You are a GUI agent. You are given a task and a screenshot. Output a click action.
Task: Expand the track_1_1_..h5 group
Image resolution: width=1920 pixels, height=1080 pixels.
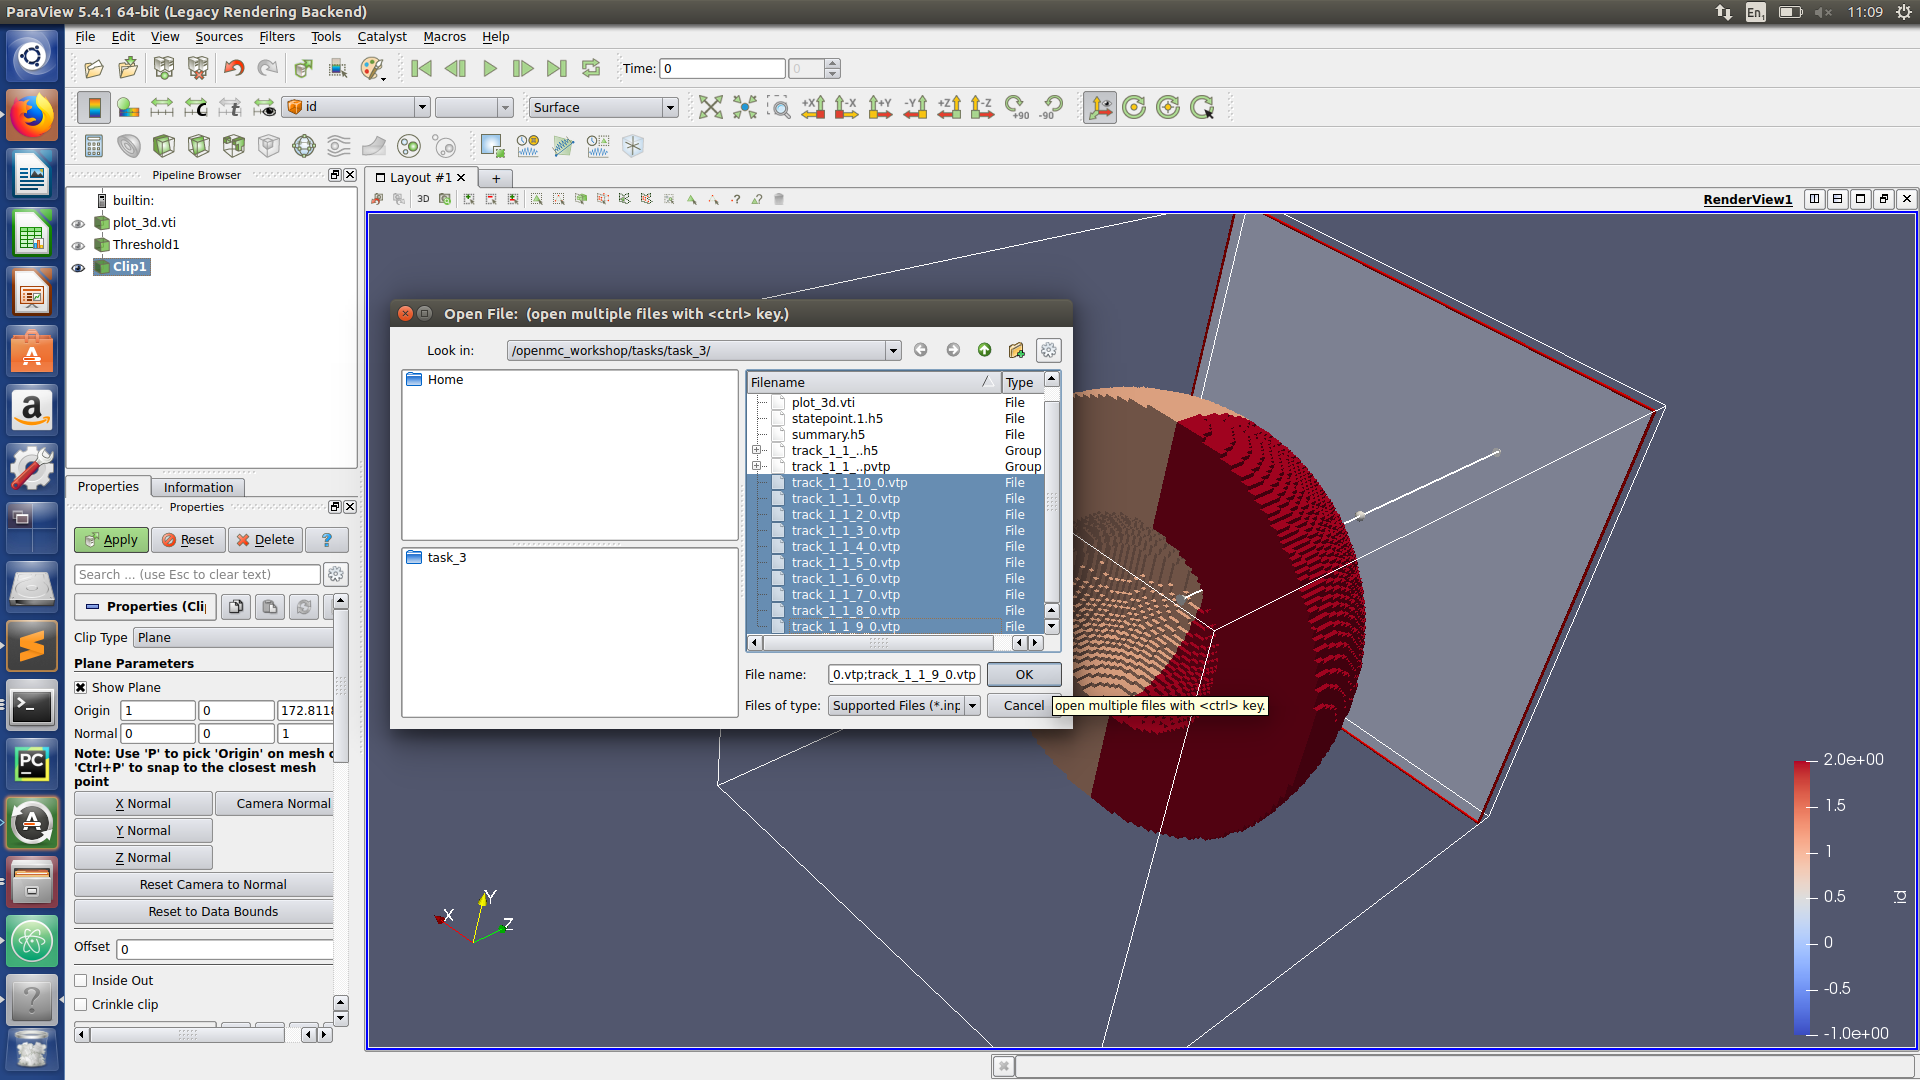[x=757, y=450]
